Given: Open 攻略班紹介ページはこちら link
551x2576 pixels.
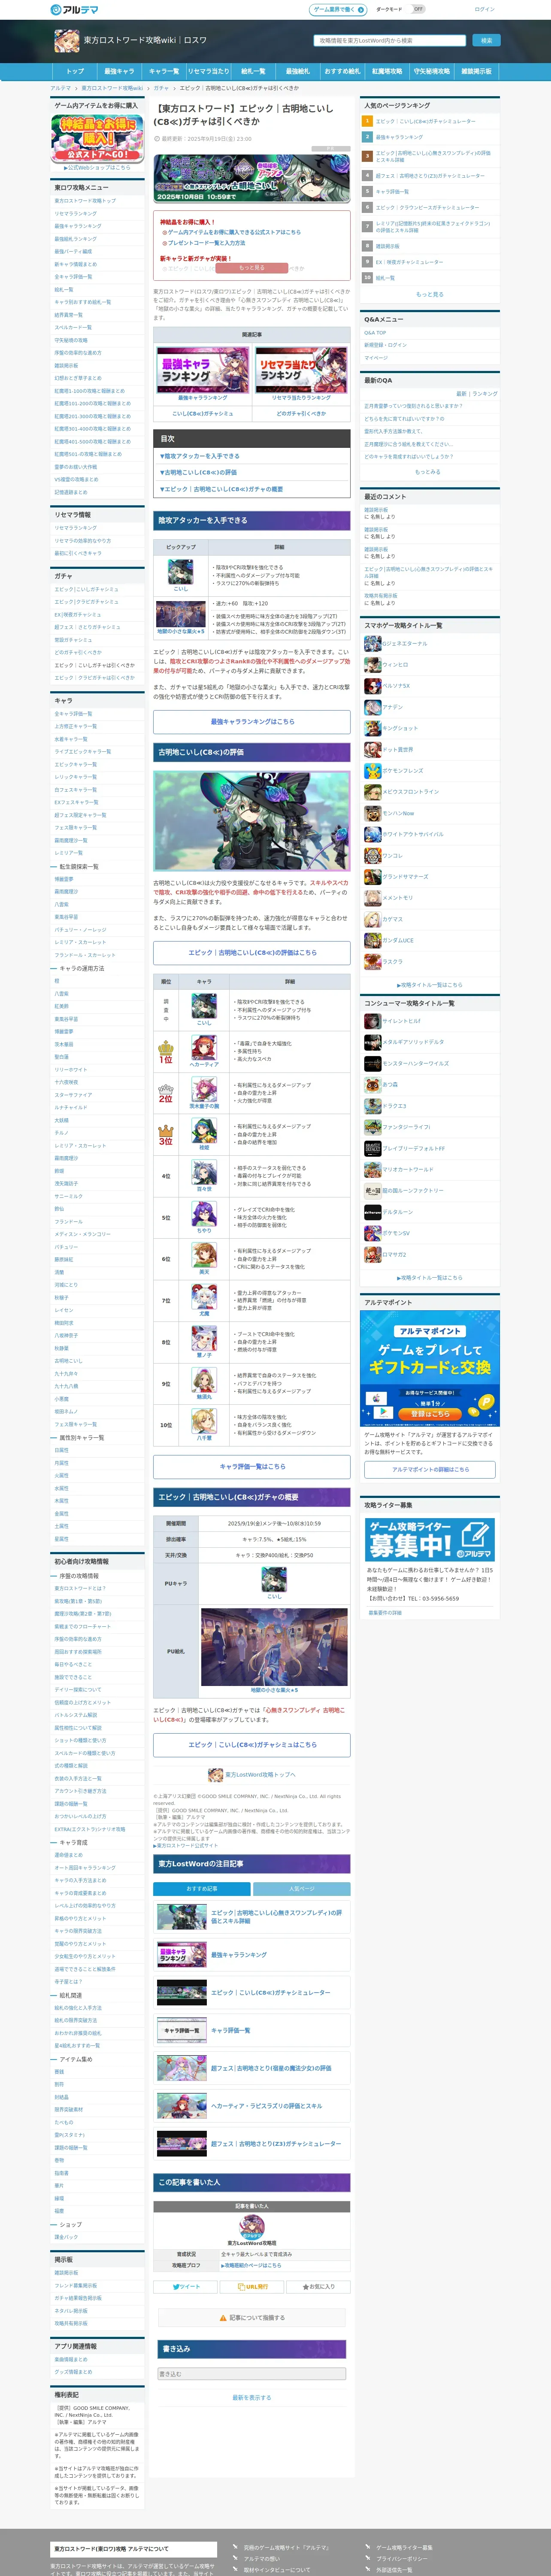Looking at the screenshot, I should [251, 2265].
